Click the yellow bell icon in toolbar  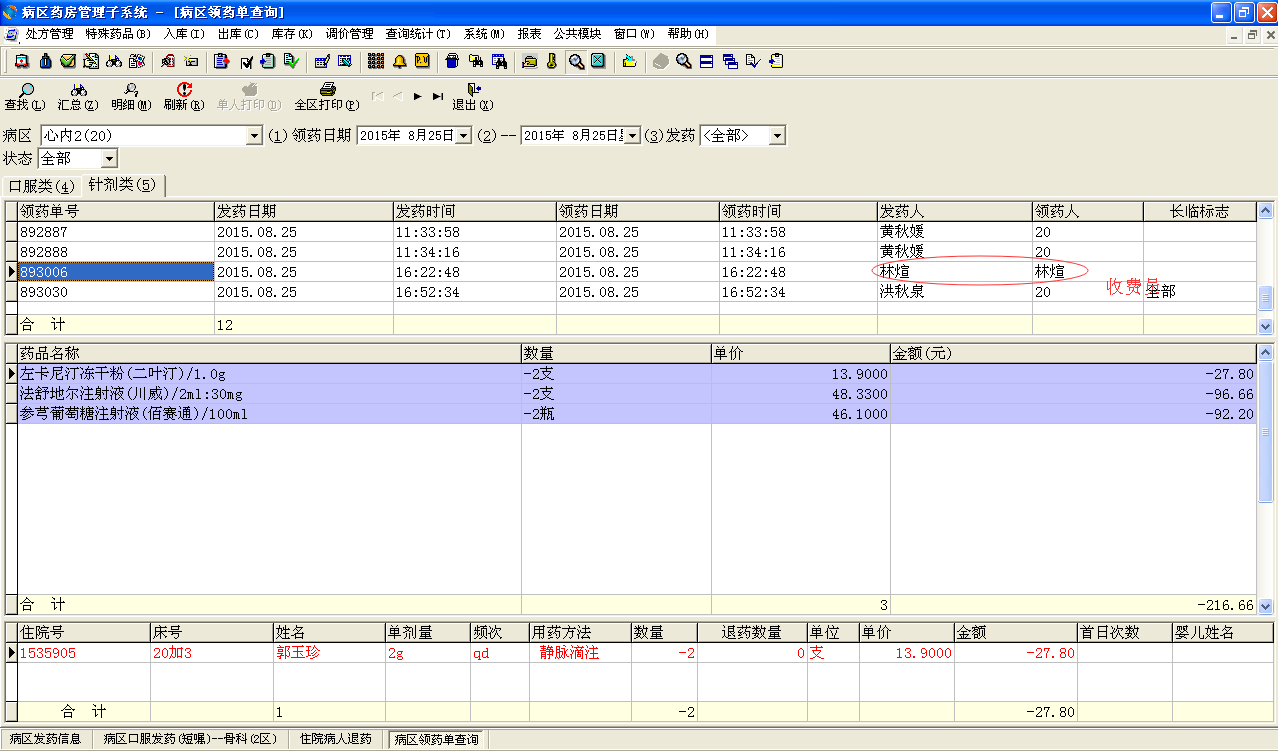tap(400, 61)
